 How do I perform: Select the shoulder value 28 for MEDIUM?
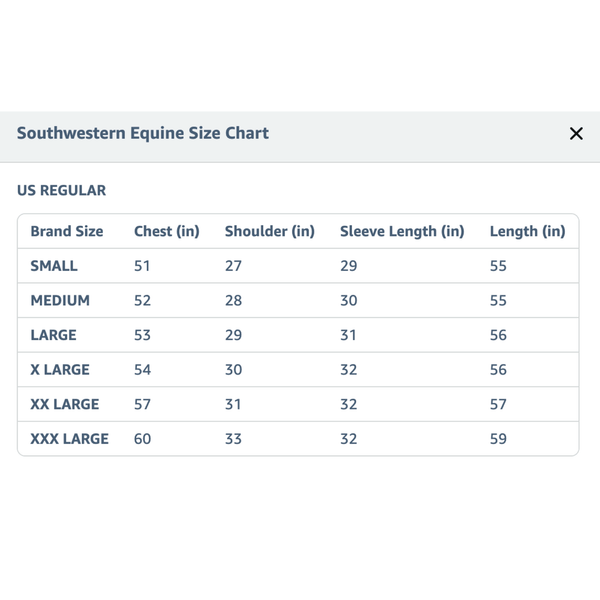(x=233, y=300)
